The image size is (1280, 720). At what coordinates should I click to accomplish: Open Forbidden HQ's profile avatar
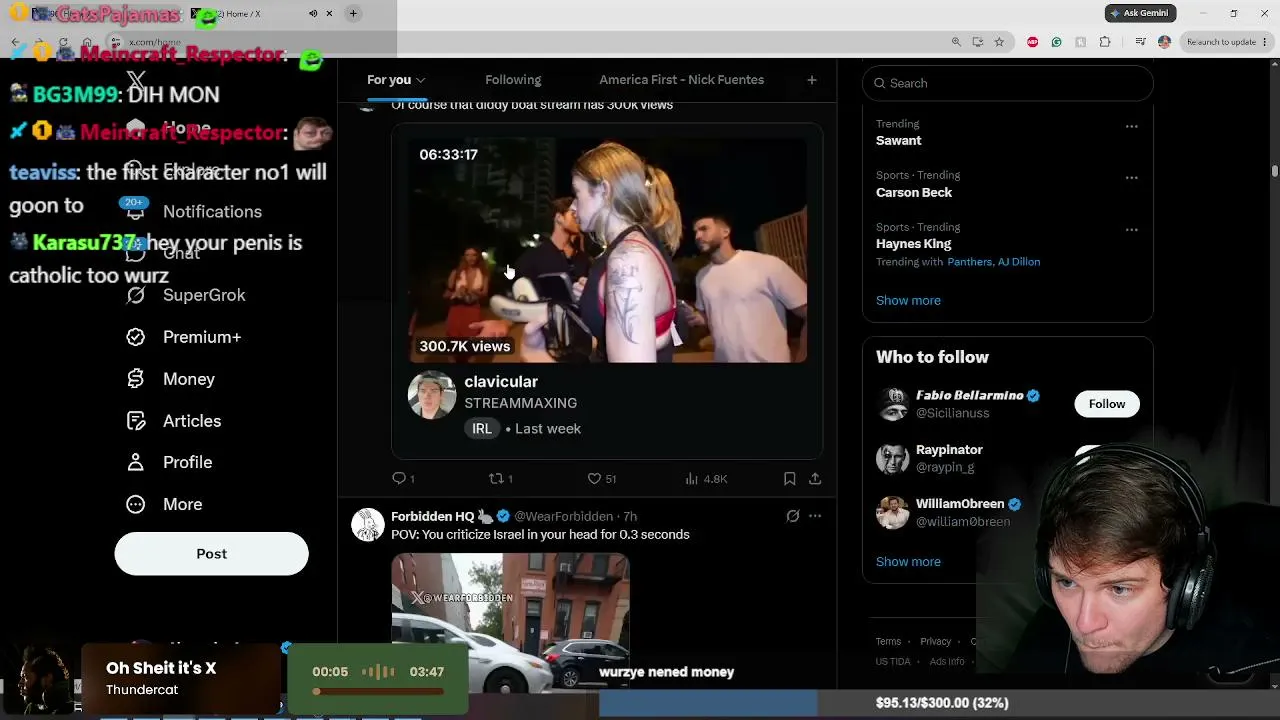point(367,525)
